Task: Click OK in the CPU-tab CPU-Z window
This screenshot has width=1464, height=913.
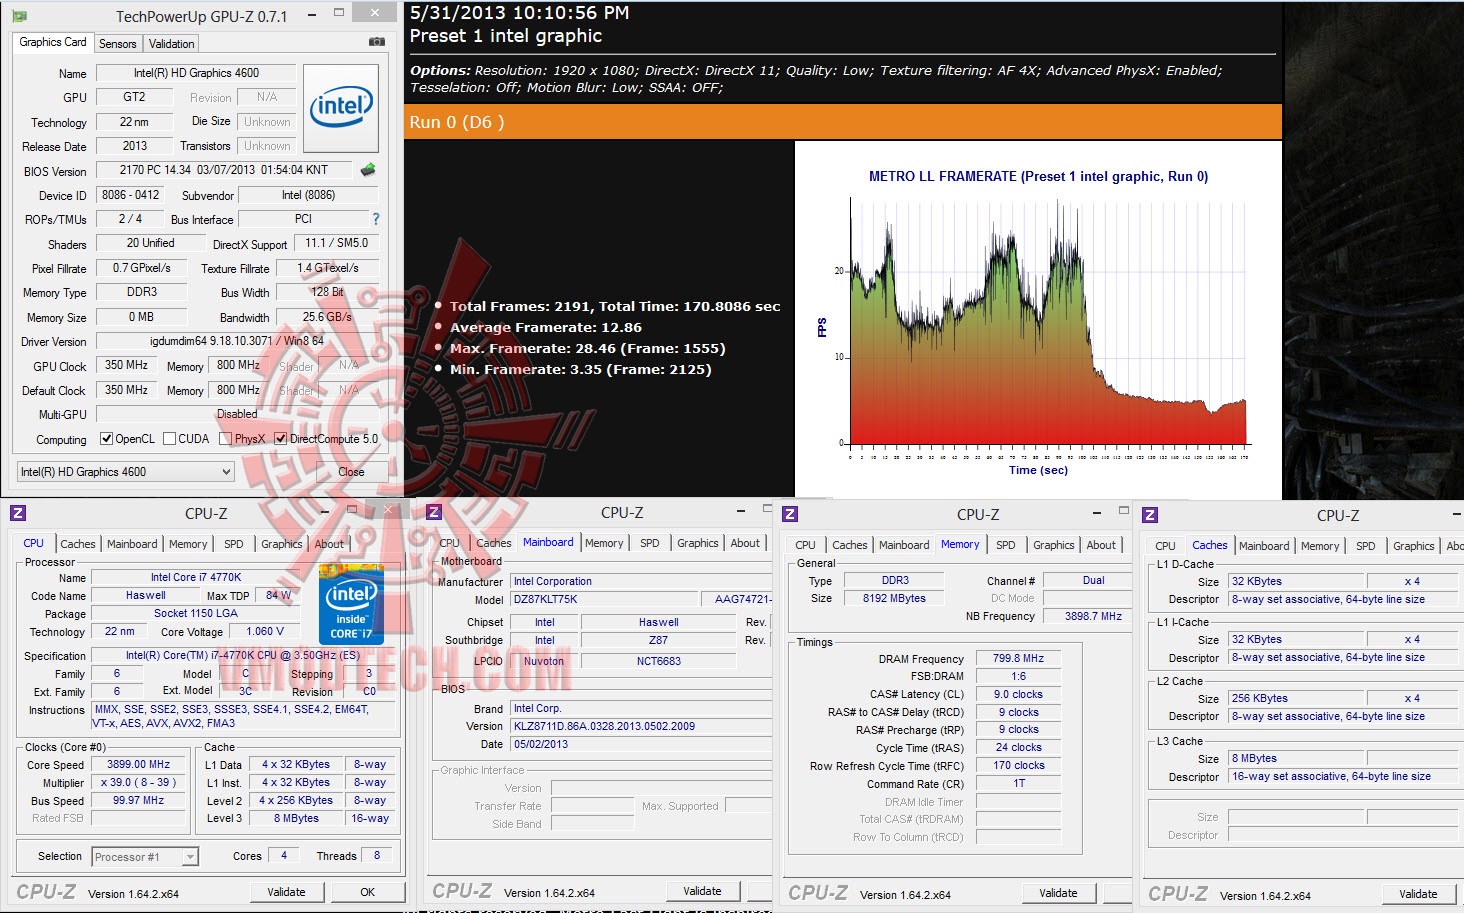Action: 368,892
